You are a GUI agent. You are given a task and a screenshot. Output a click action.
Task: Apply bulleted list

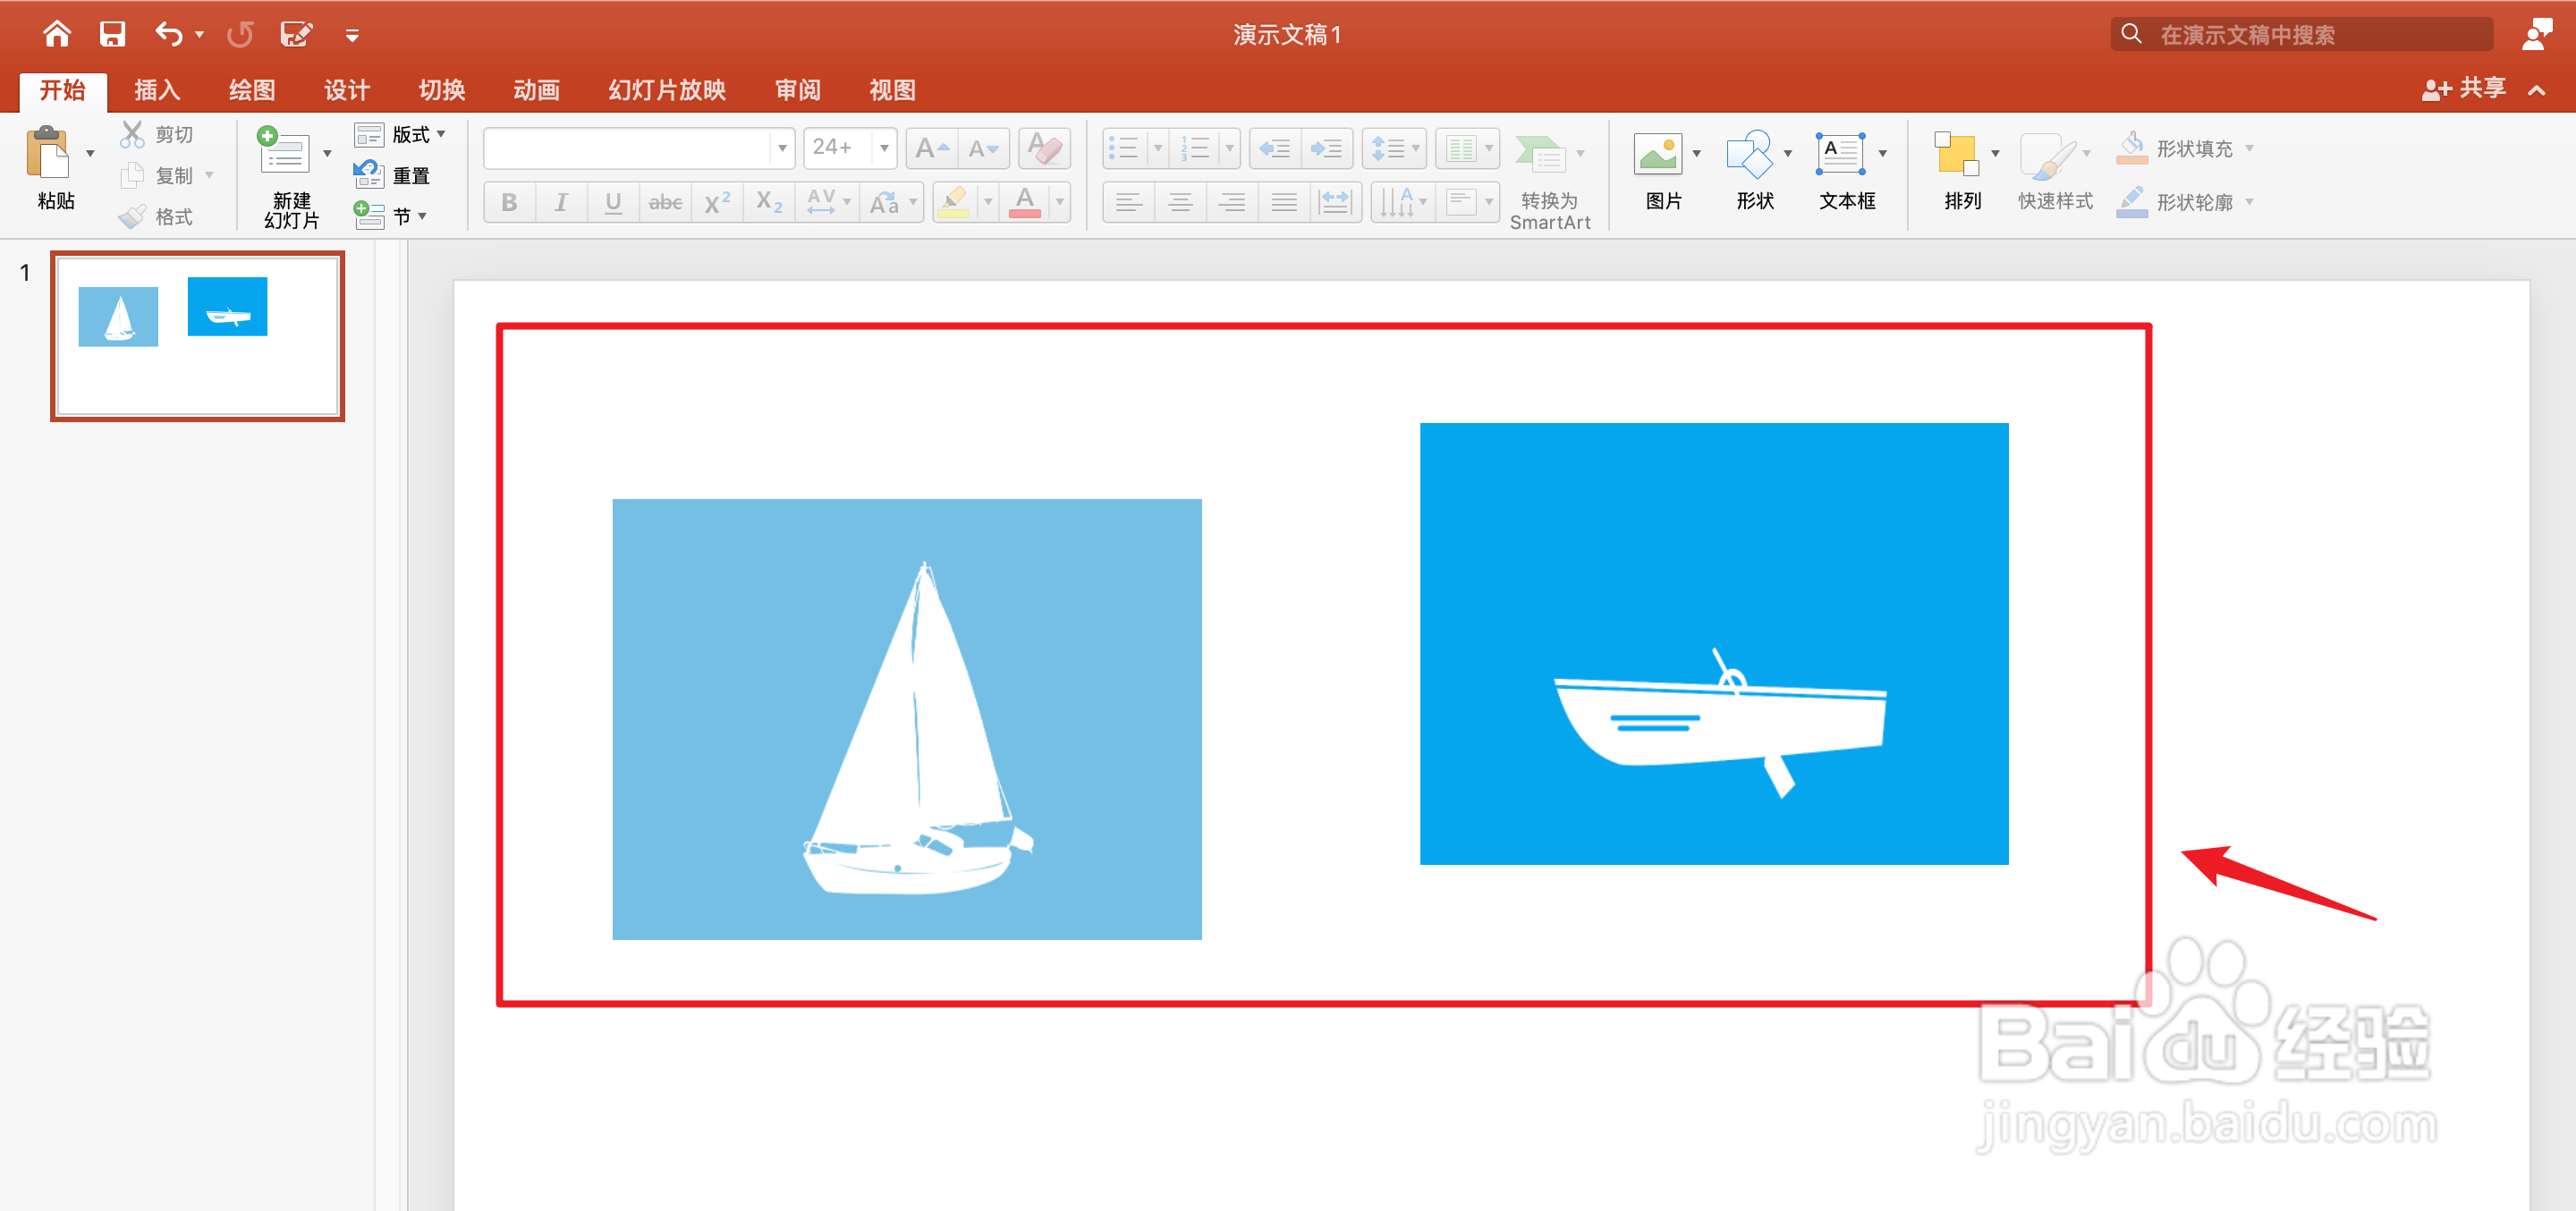(x=1124, y=148)
